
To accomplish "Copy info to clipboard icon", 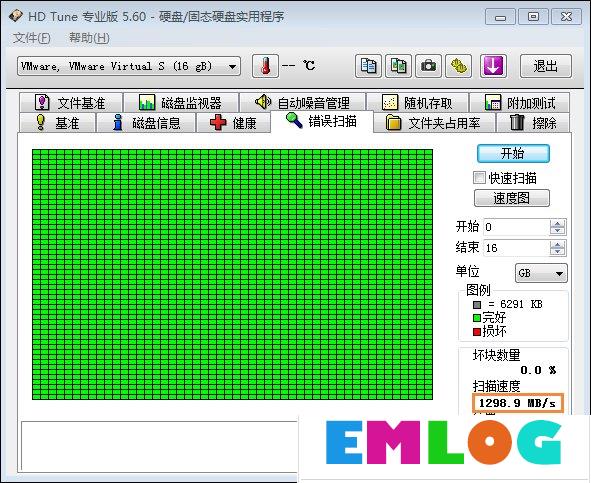I will (368, 66).
